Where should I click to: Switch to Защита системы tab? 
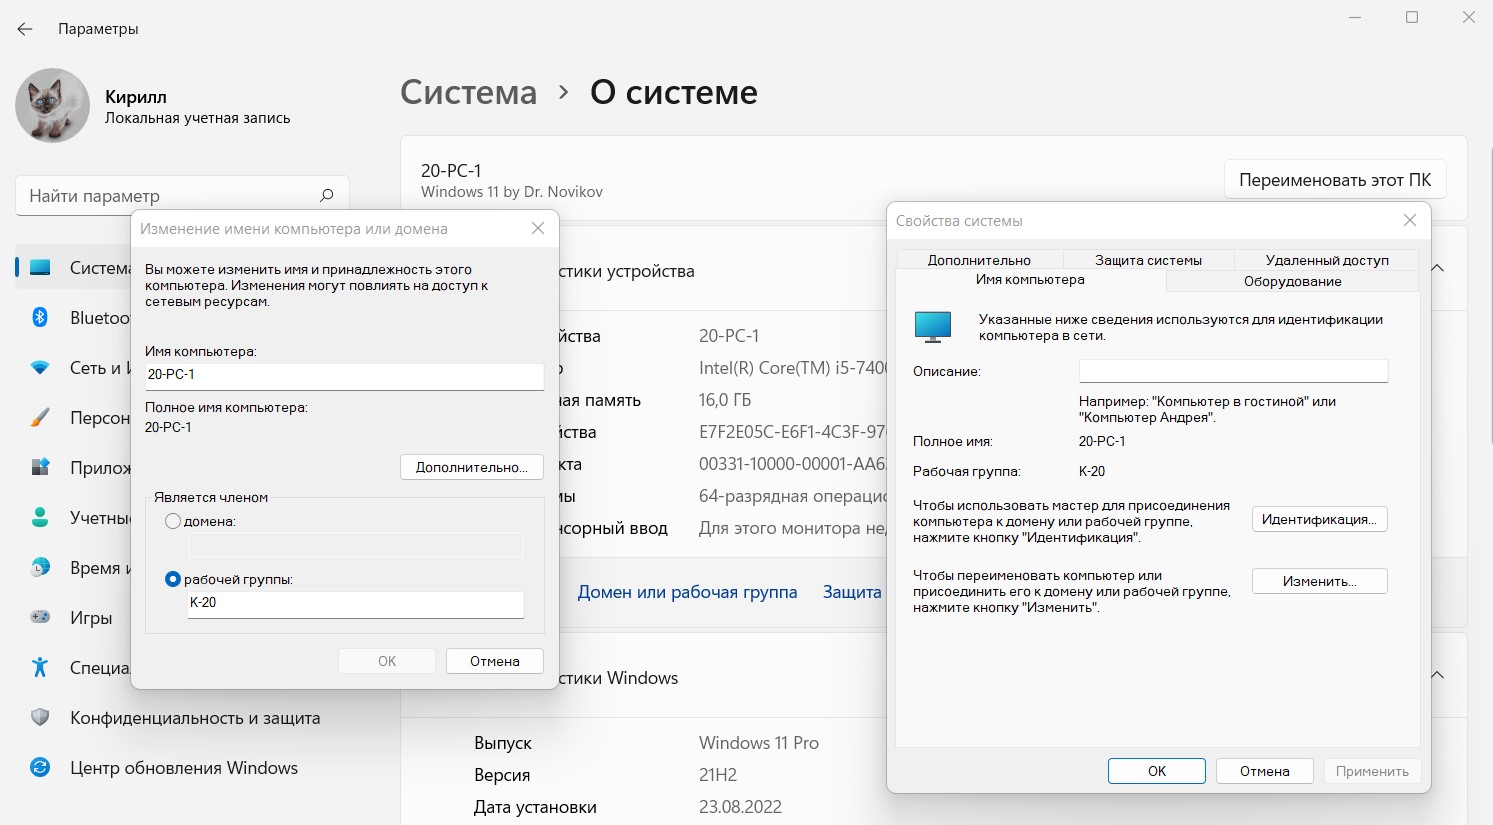click(1148, 260)
